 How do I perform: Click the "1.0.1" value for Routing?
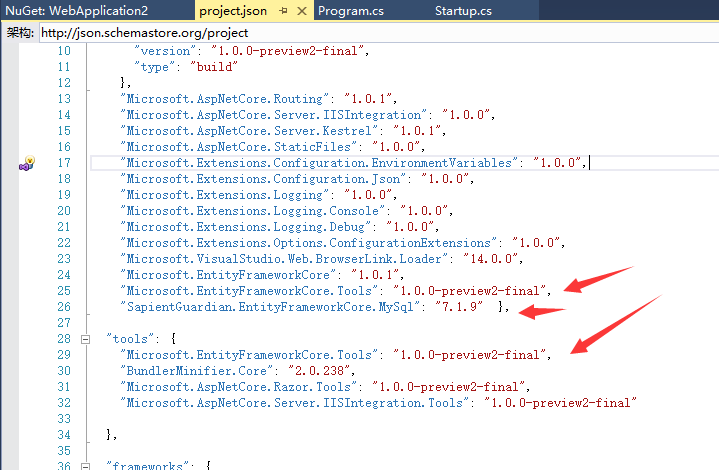(x=368, y=99)
